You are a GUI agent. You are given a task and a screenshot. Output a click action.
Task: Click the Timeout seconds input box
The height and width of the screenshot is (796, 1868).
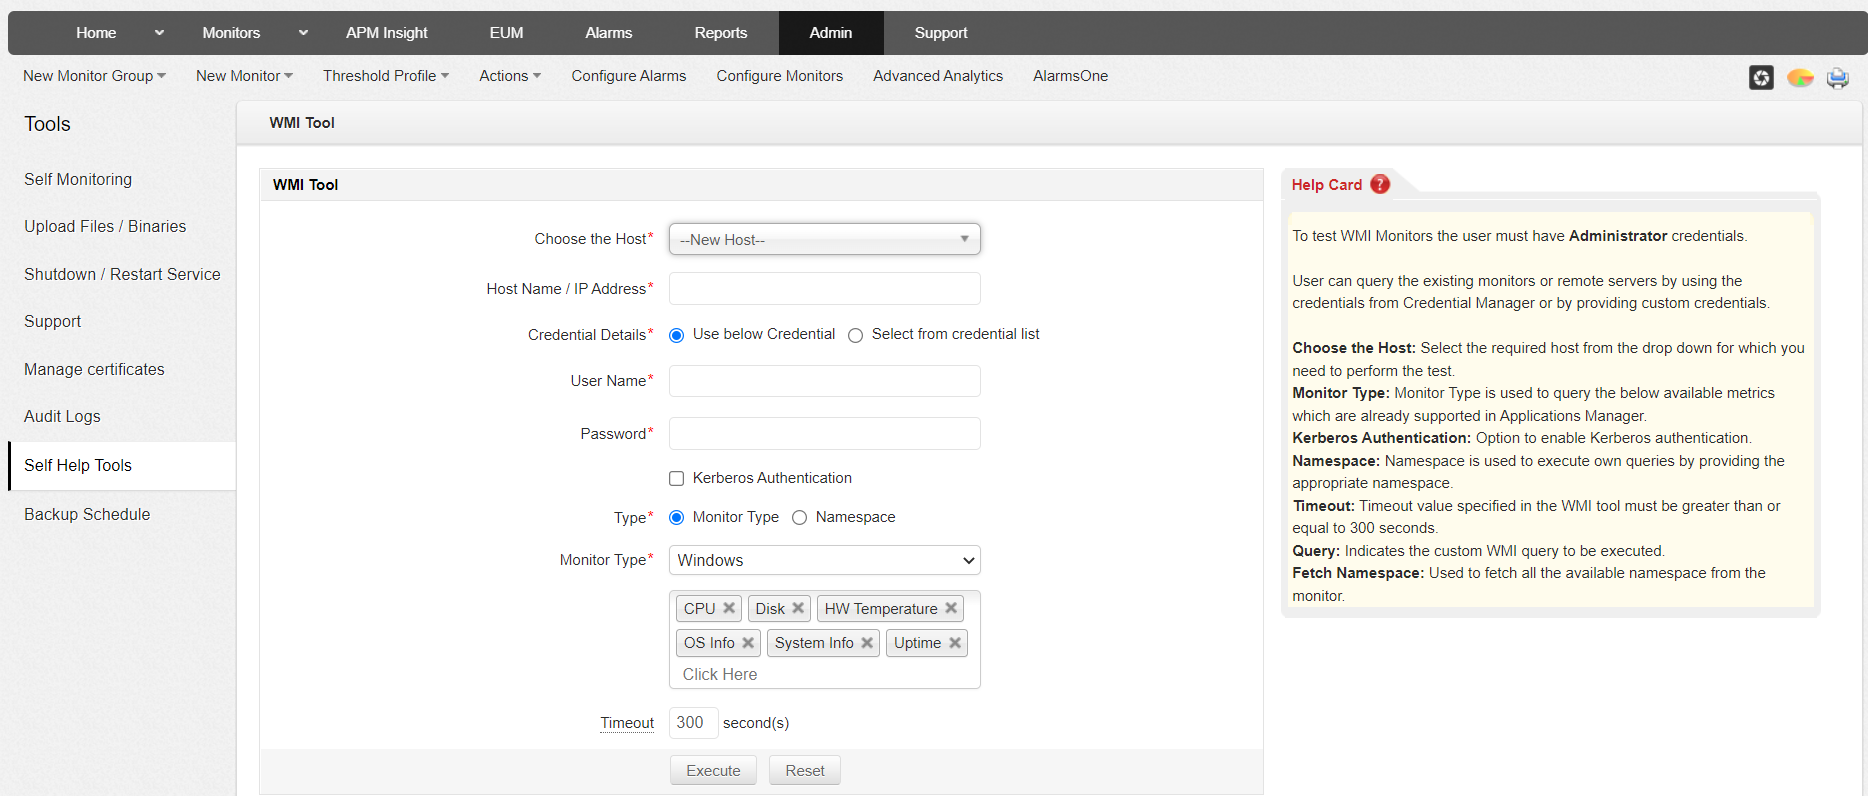(692, 723)
